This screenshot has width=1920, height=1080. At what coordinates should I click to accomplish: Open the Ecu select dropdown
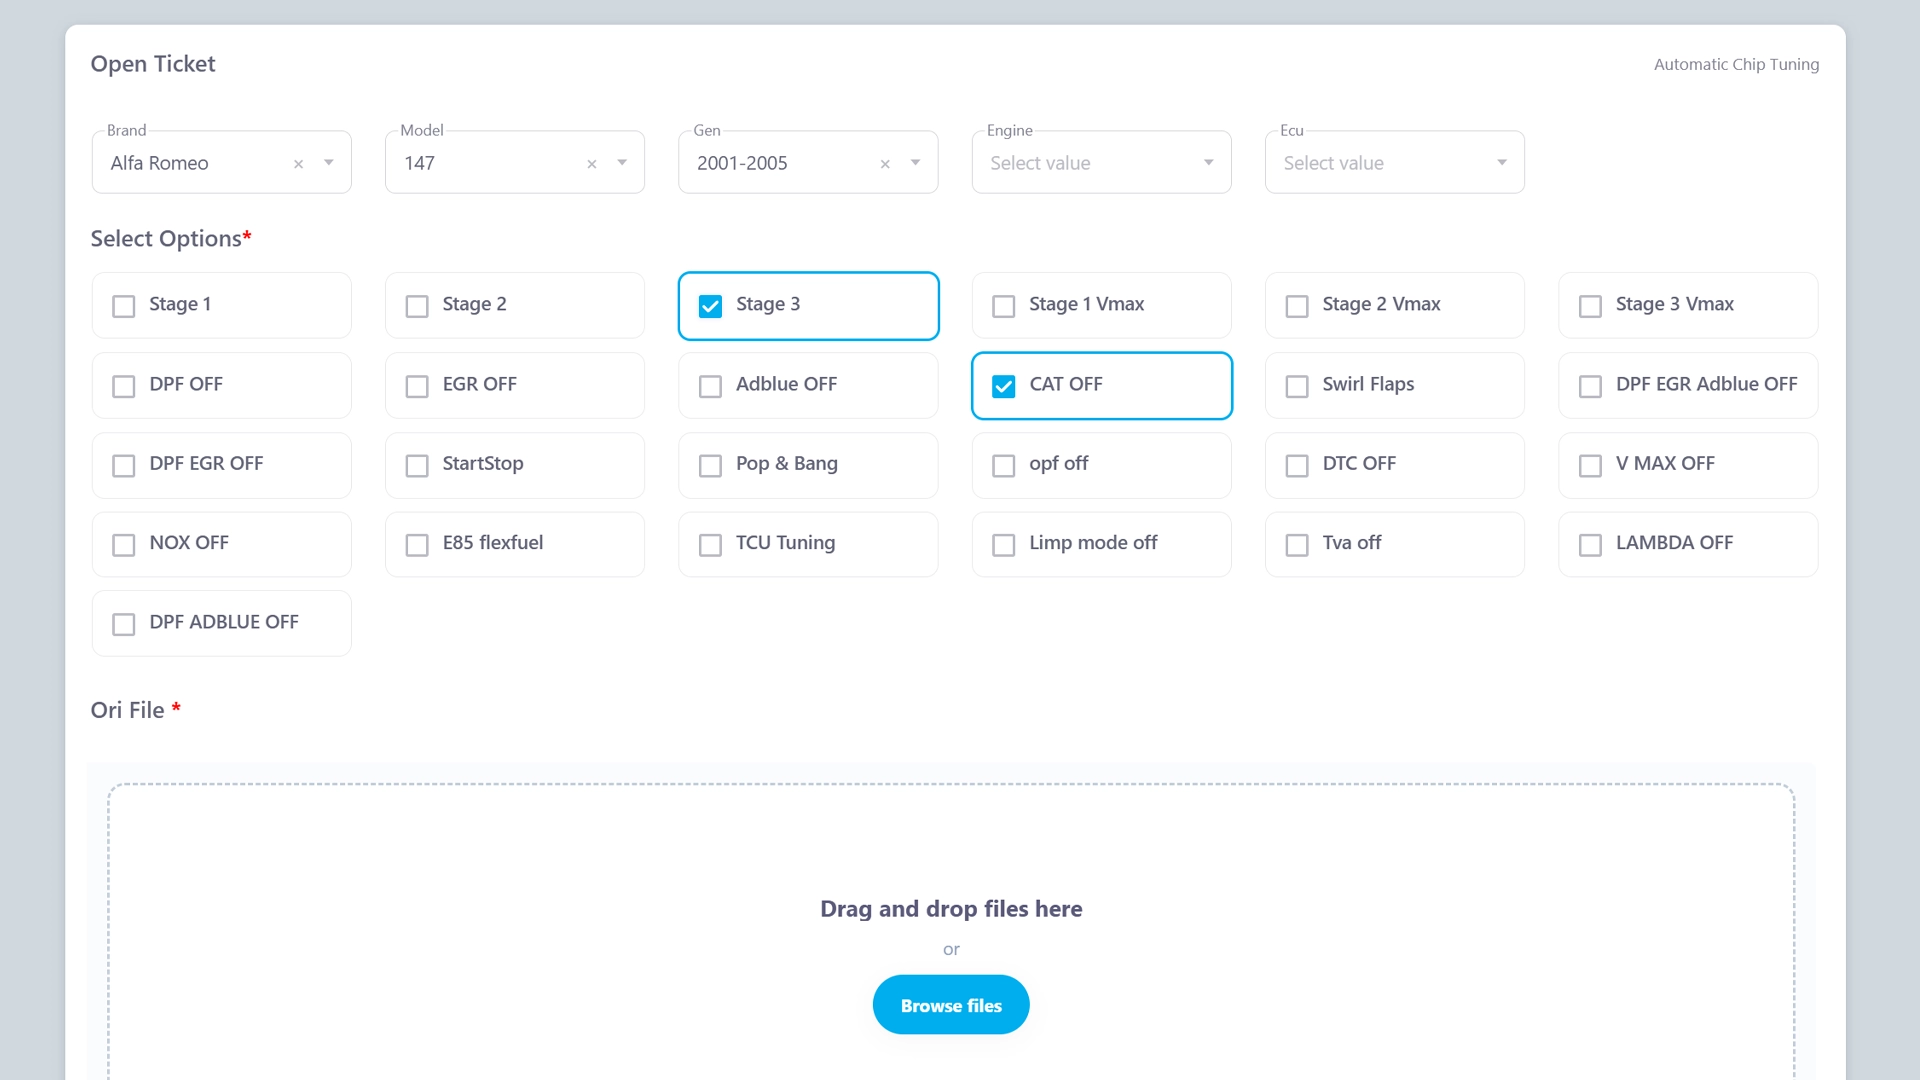tap(1394, 162)
